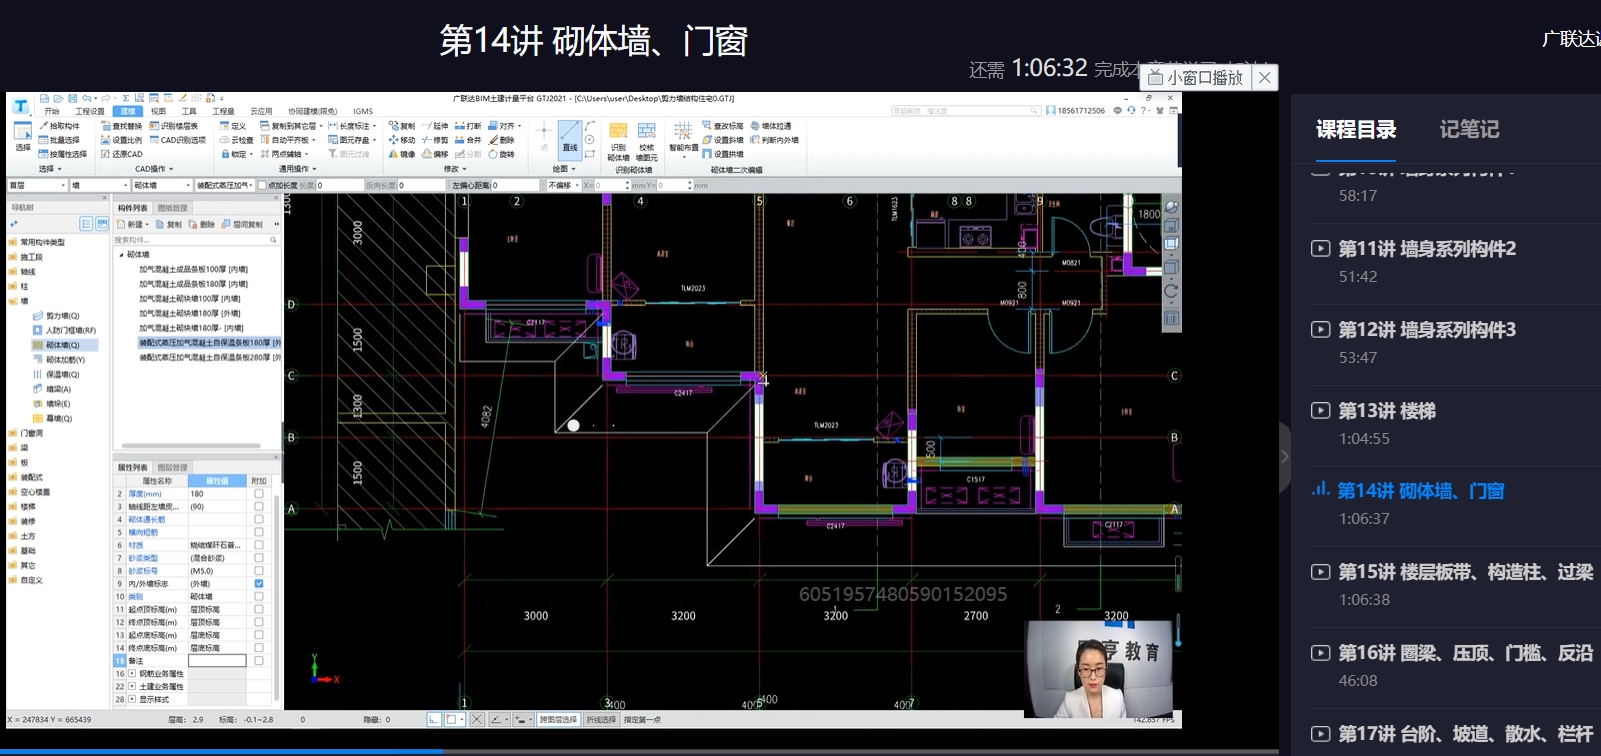The width and height of the screenshot is (1601, 756).
Task: Expand 钢筋业务属性 property group
Action: click(132, 673)
